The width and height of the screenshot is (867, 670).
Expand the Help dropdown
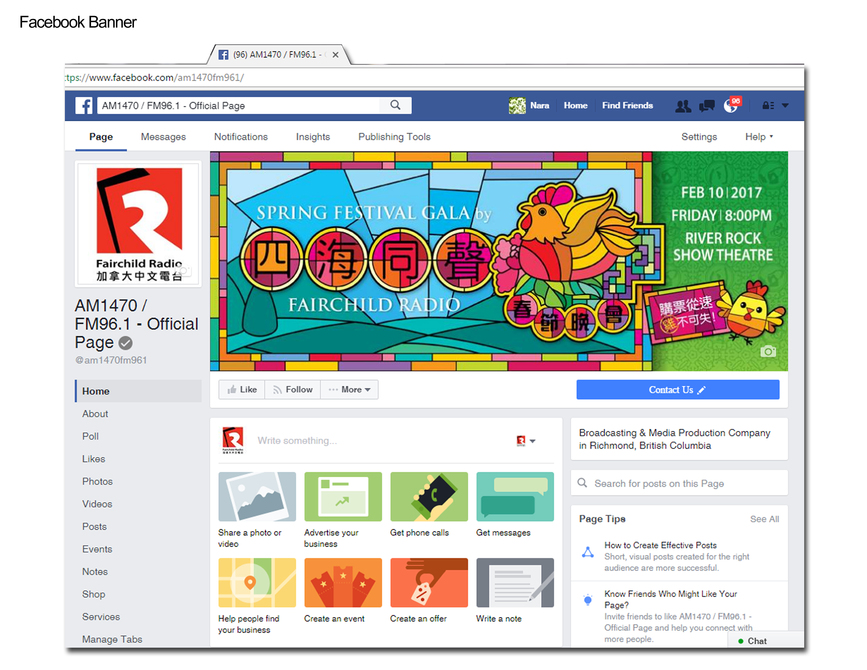tap(759, 137)
